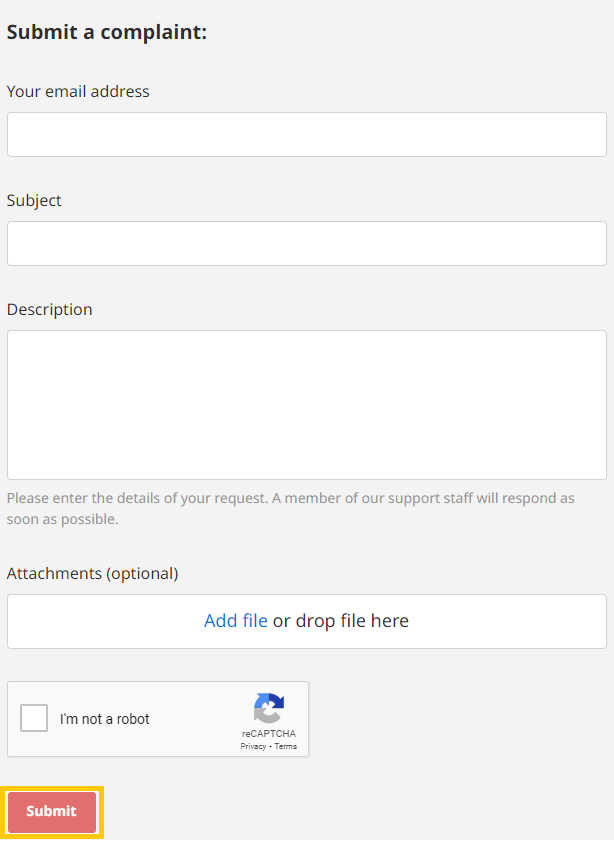The height and width of the screenshot is (843, 614).
Task: Click the "Submit a complaint" heading
Action: click(106, 31)
